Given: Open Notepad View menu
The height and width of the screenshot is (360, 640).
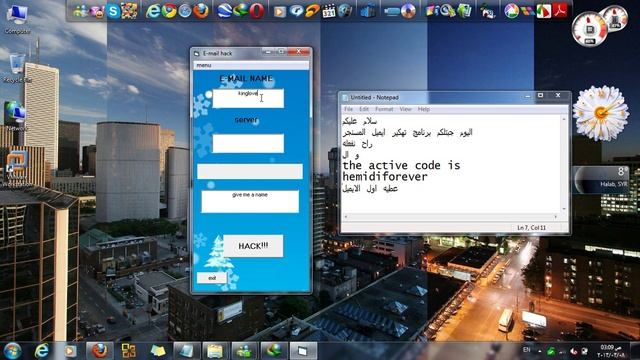Looking at the screenshot, I should [405, 109].
